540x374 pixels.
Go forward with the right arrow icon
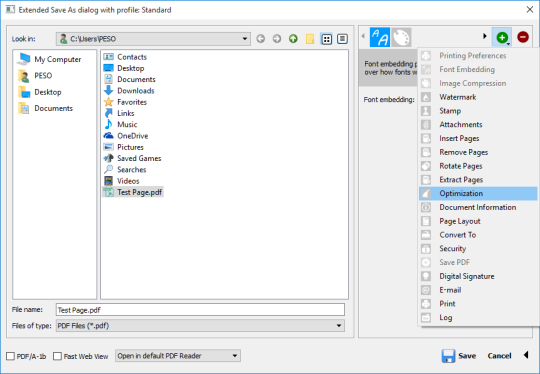[277, 39]
